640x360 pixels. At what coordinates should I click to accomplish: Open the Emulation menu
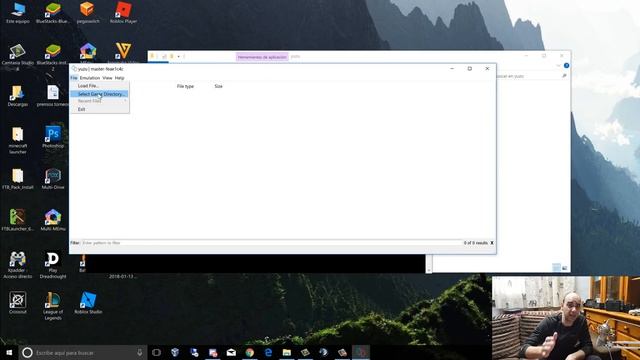coord(90,78)
